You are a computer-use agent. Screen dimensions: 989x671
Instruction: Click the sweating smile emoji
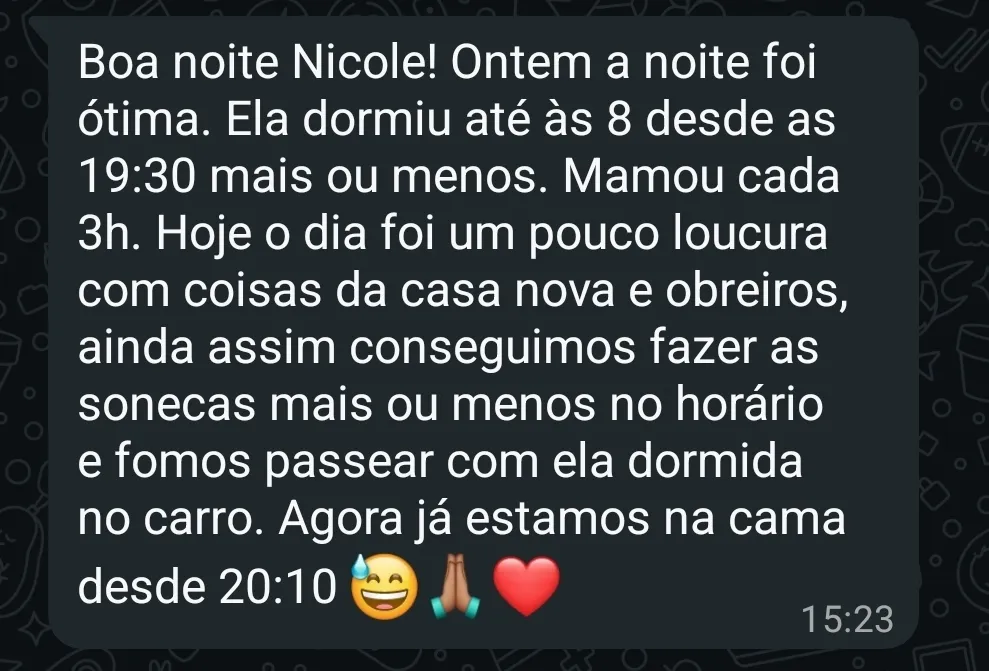click(x=384, y=586)
